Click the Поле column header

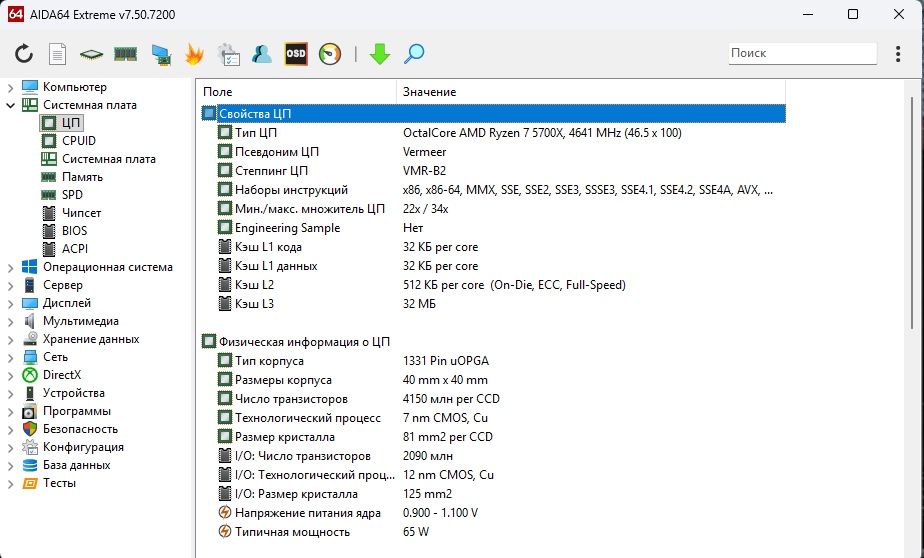(x=298, y=92)
